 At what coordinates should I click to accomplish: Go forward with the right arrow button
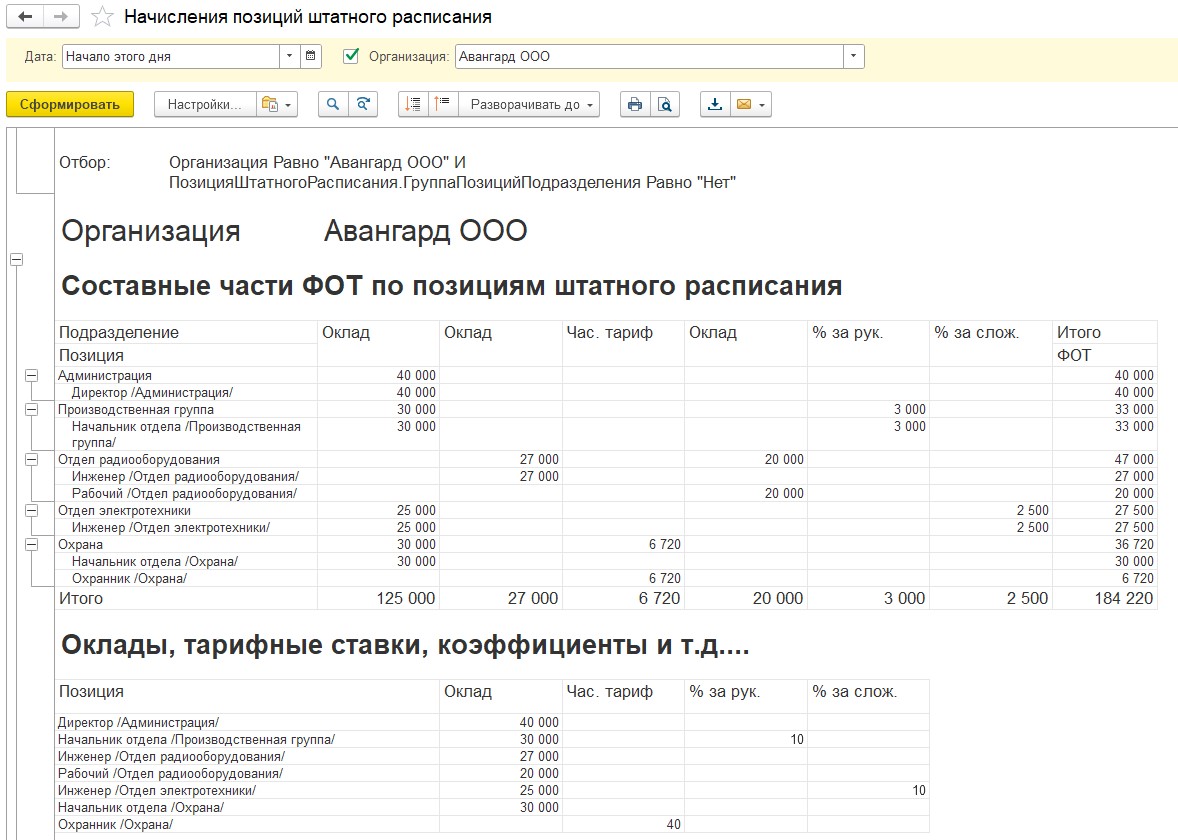(x=62, y=17)
